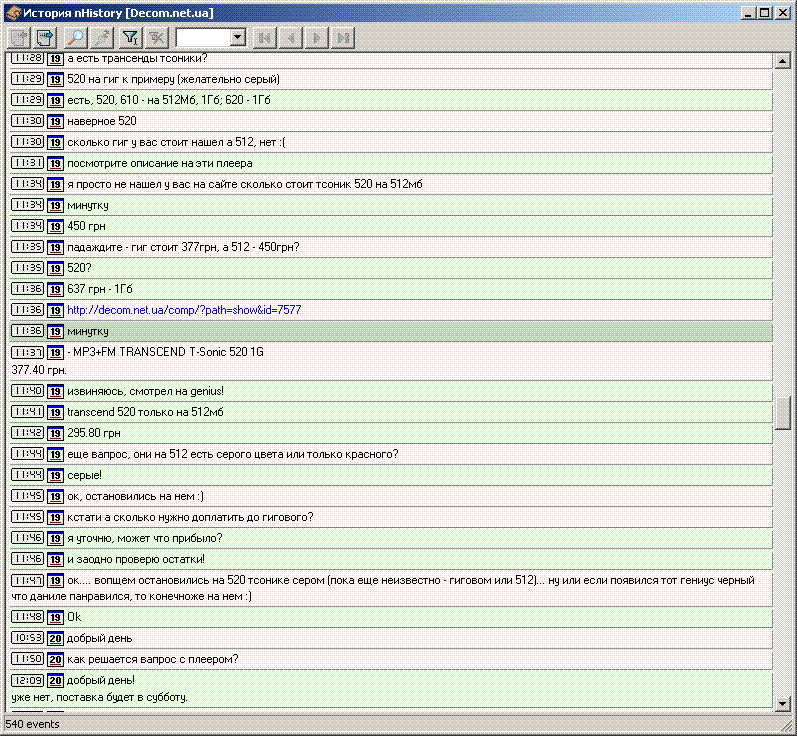Click the grayed first toolbar icon
The width and height of the screenshot is (797, 736).
[19, 38]
